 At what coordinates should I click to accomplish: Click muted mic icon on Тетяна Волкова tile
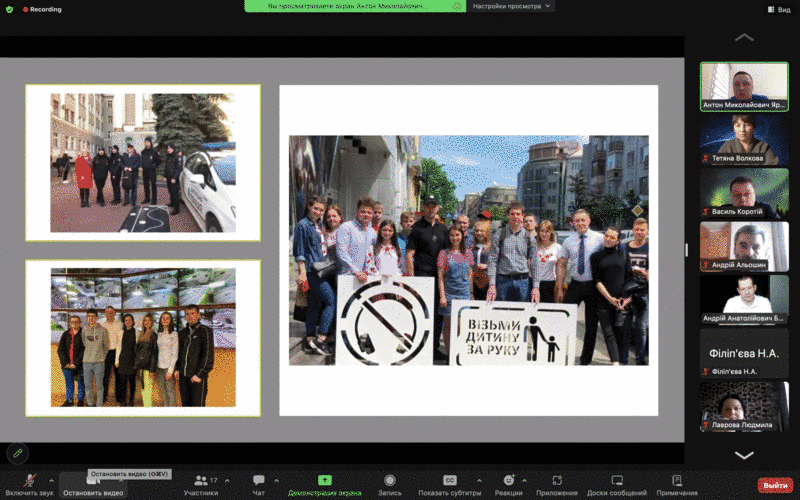click(x=706, y=159)
